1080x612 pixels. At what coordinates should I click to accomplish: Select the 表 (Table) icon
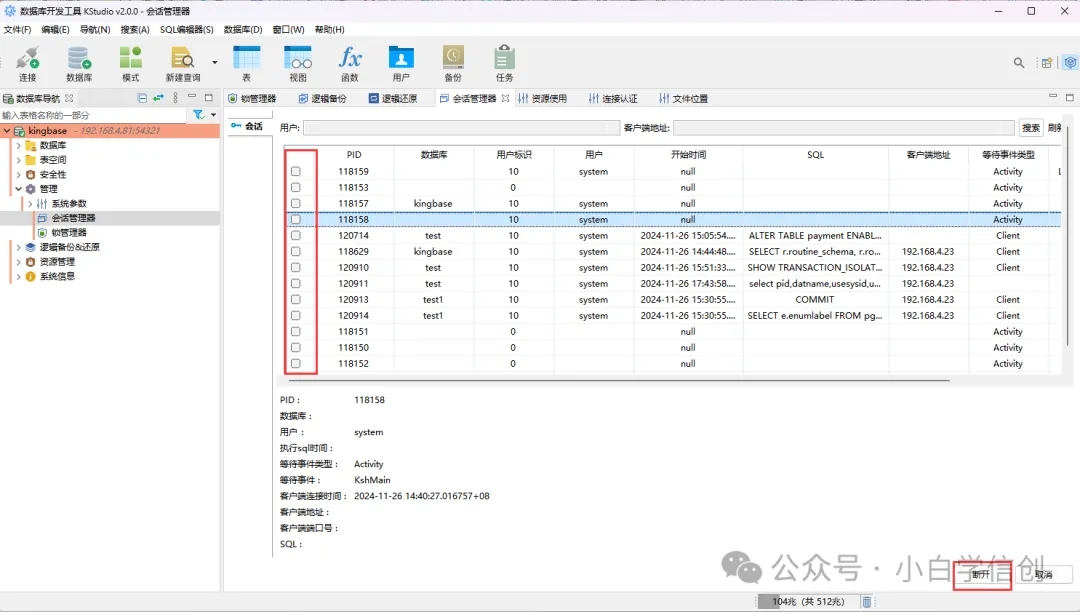pos(246,63)
